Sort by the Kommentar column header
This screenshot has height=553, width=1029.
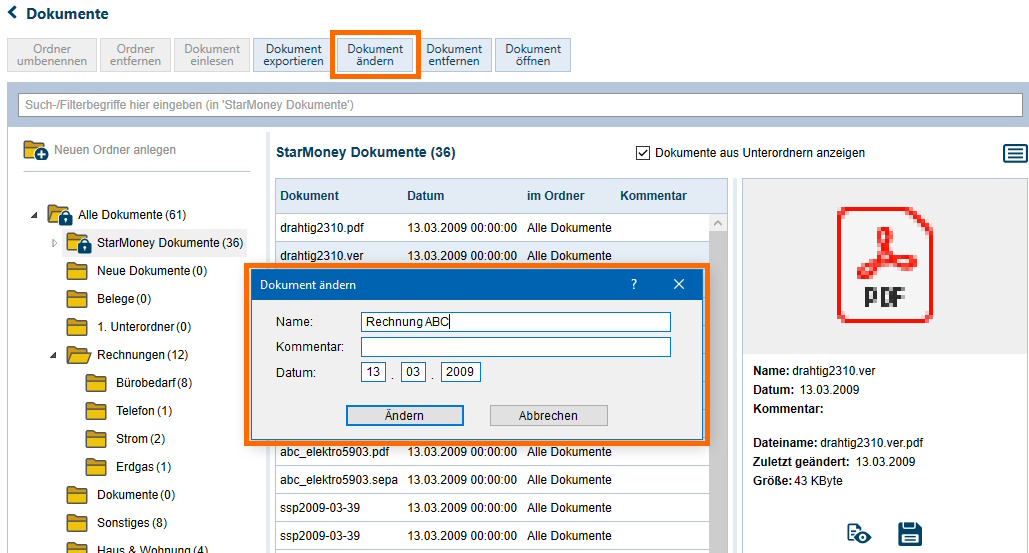coord(653,195)
